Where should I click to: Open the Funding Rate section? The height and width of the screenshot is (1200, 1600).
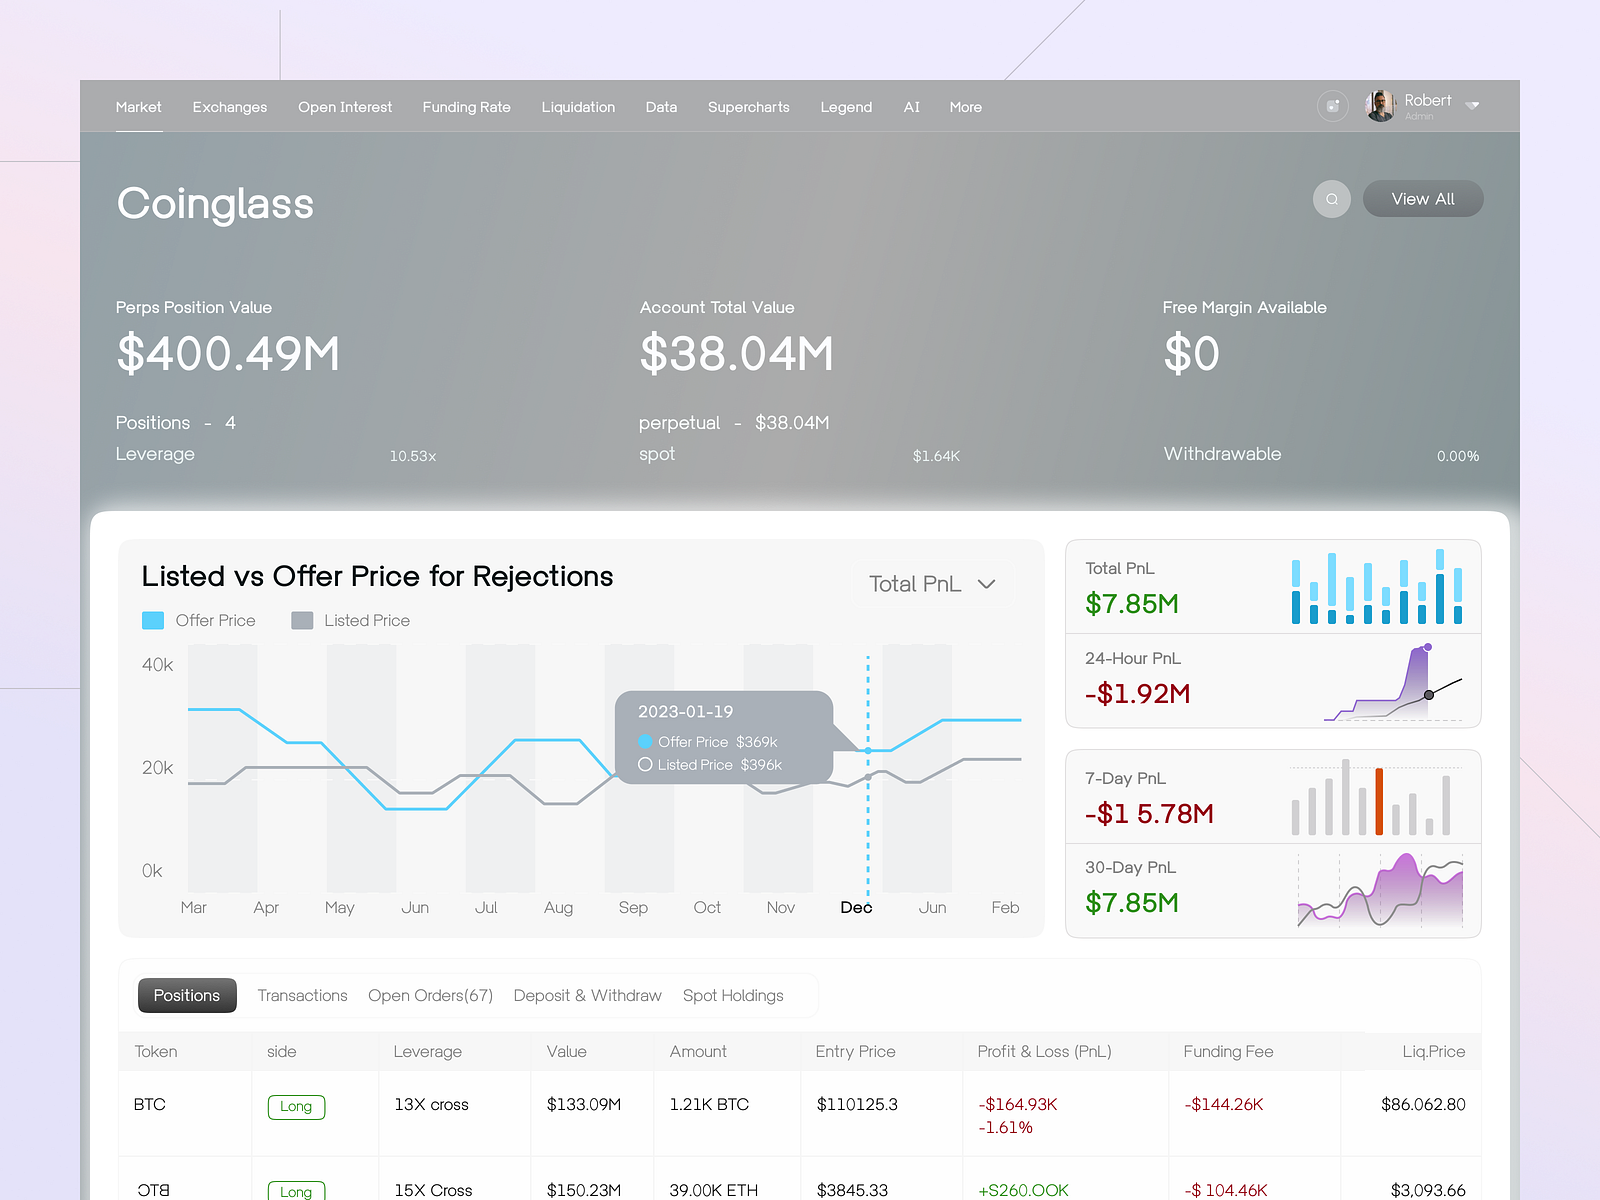466,107
